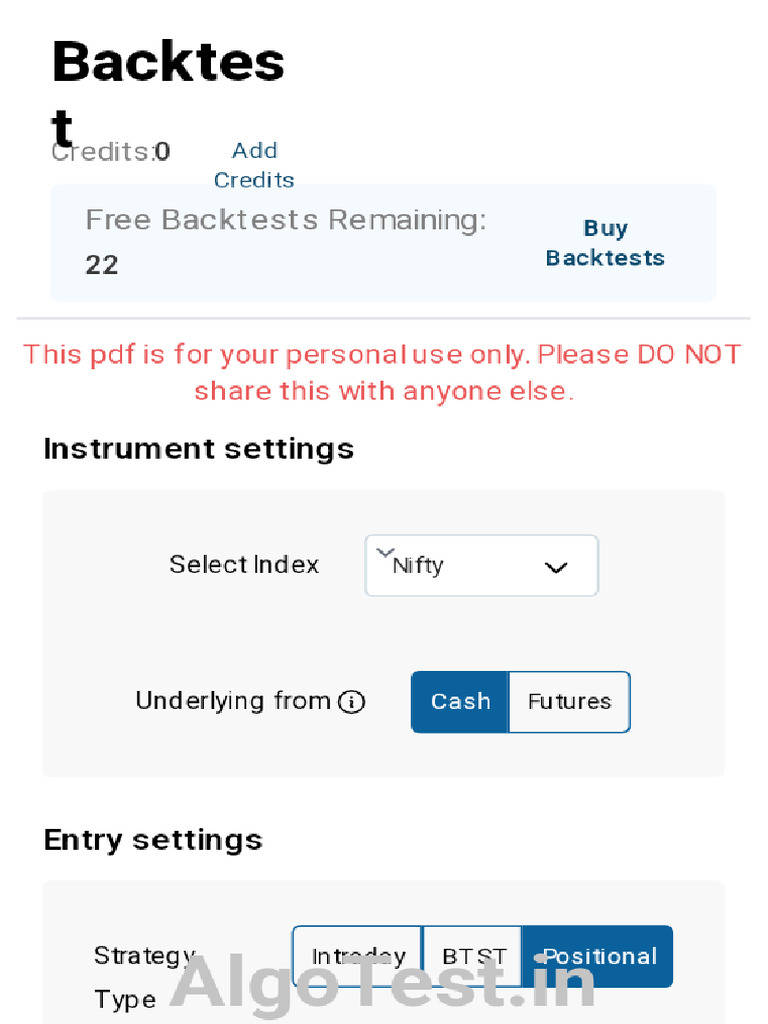
Task: Choose the Intraday strategy type
Action: tap(358, 956)
